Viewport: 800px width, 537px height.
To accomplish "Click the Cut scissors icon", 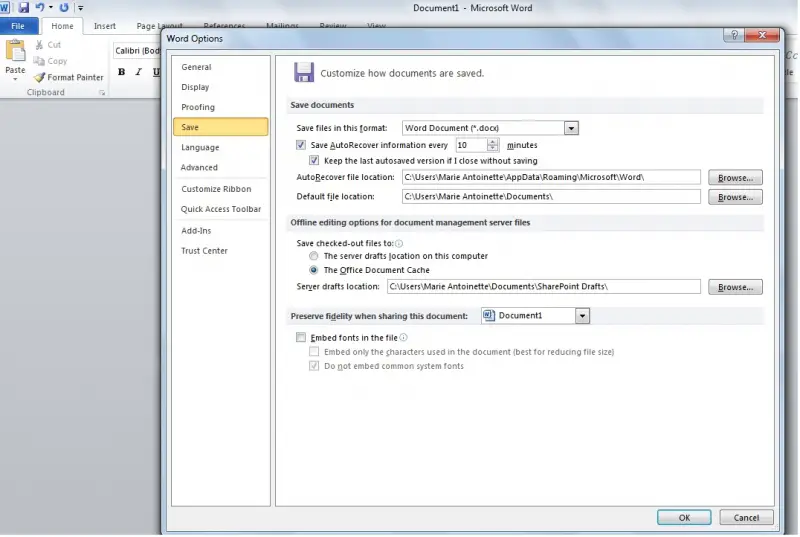I will point(39,45).
